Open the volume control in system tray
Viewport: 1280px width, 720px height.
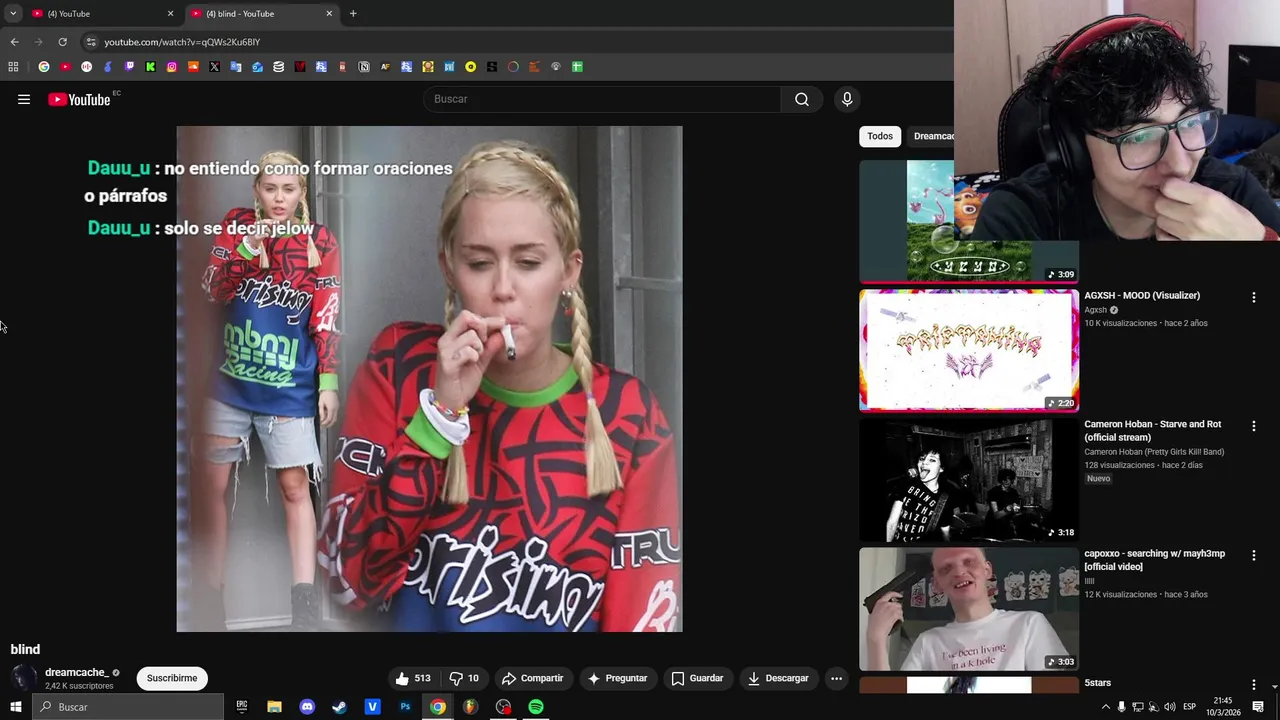coord(1170,707)
